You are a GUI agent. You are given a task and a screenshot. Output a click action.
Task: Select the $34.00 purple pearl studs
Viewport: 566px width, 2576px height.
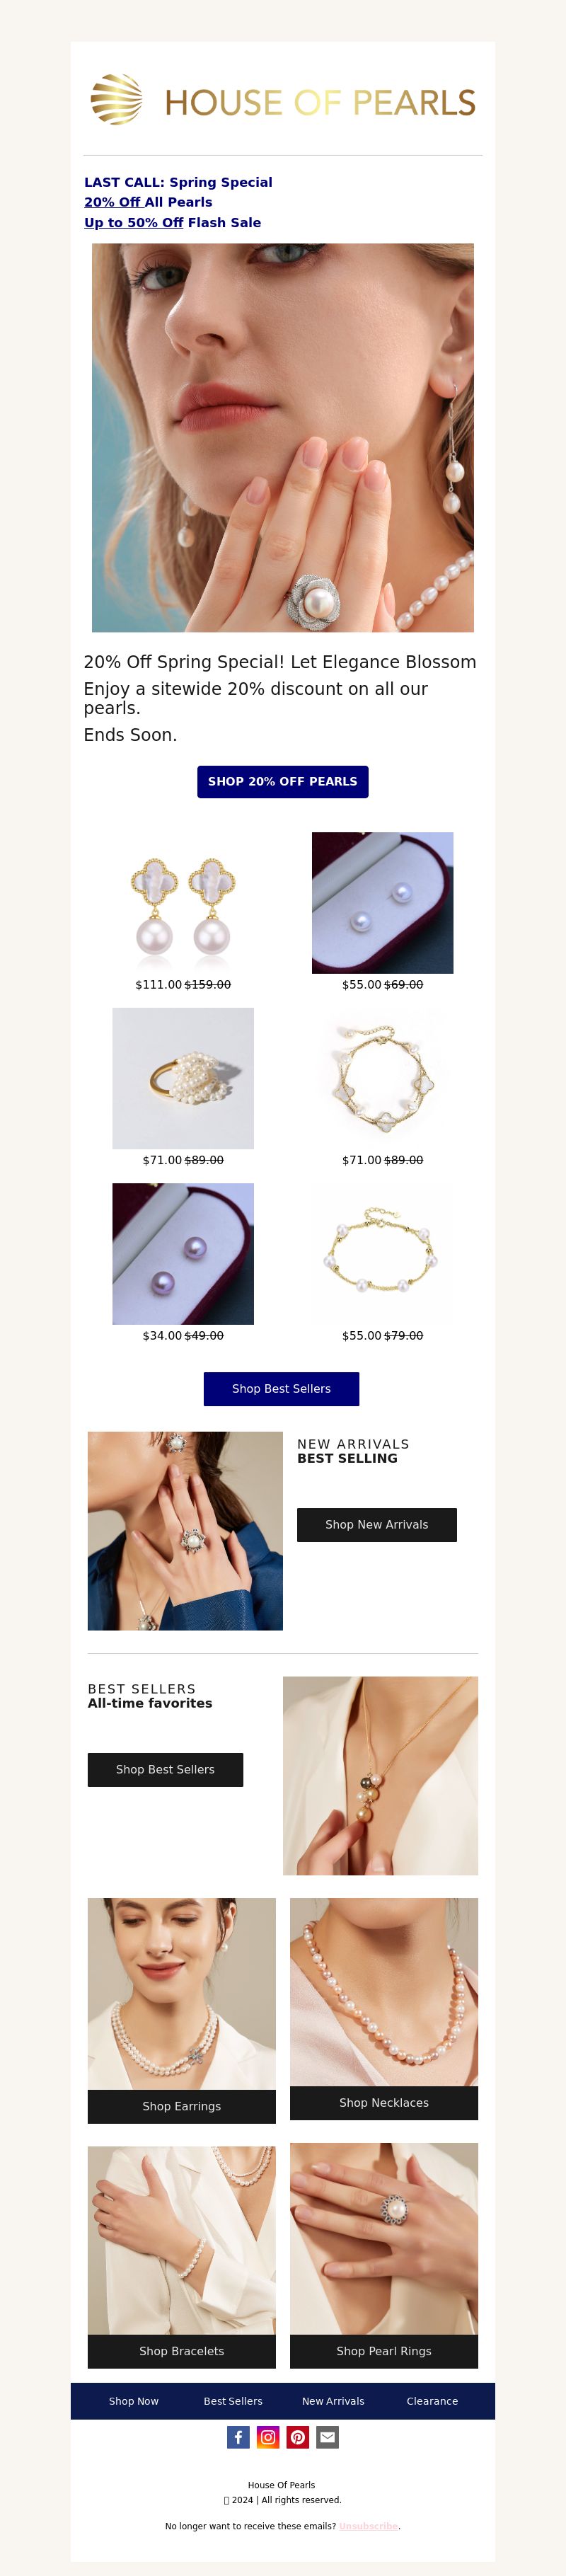(x=183, y=1254)
